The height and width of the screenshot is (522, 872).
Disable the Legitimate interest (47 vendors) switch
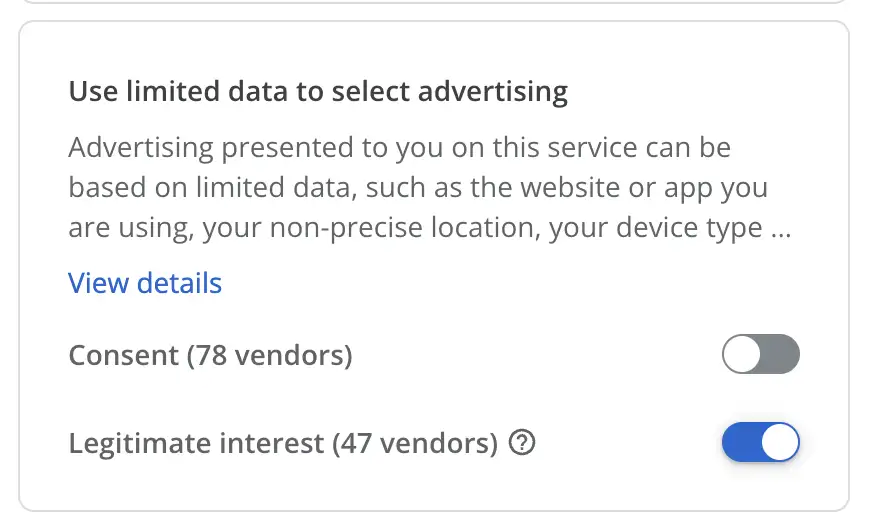[760, 443]
